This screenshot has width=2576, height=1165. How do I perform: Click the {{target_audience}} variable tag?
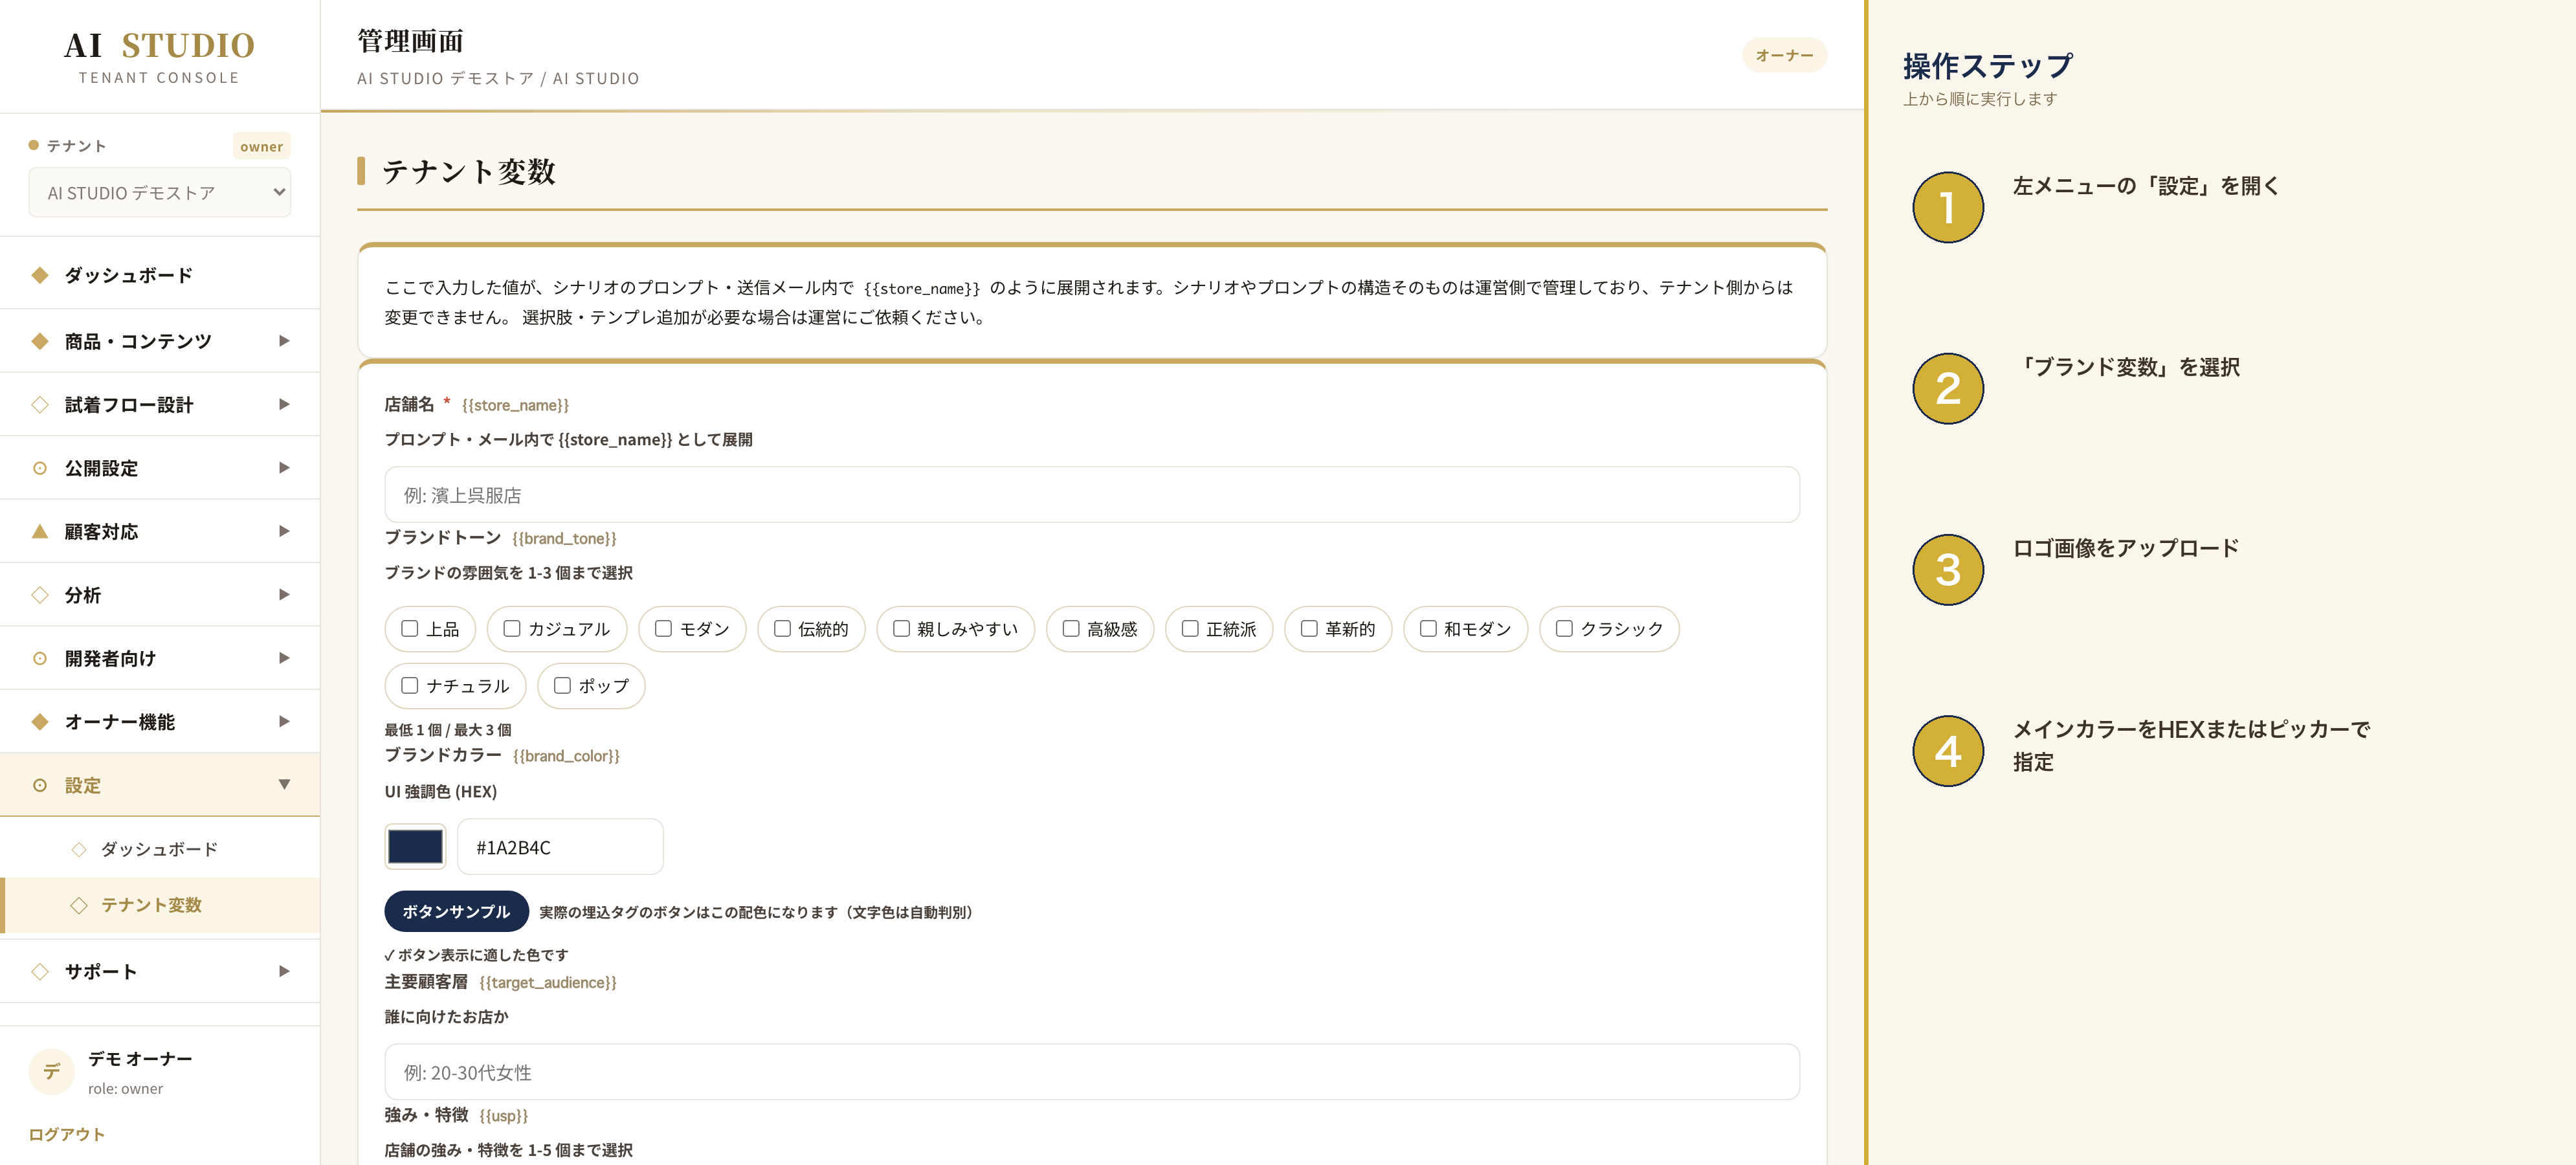pos(548,982)
